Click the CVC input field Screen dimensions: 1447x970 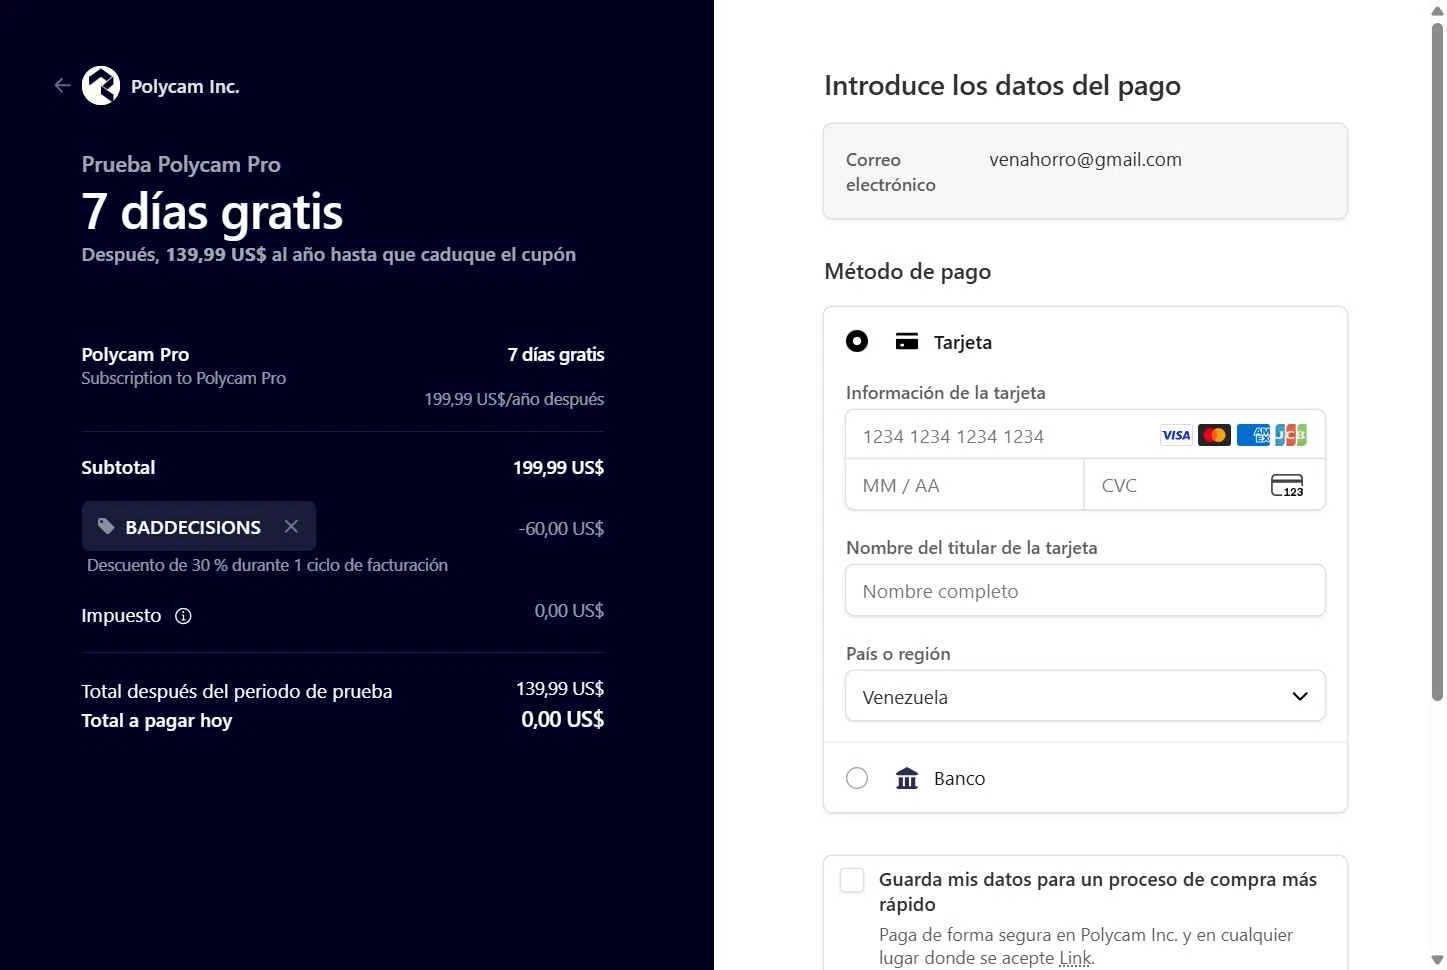click(1205, 485)
